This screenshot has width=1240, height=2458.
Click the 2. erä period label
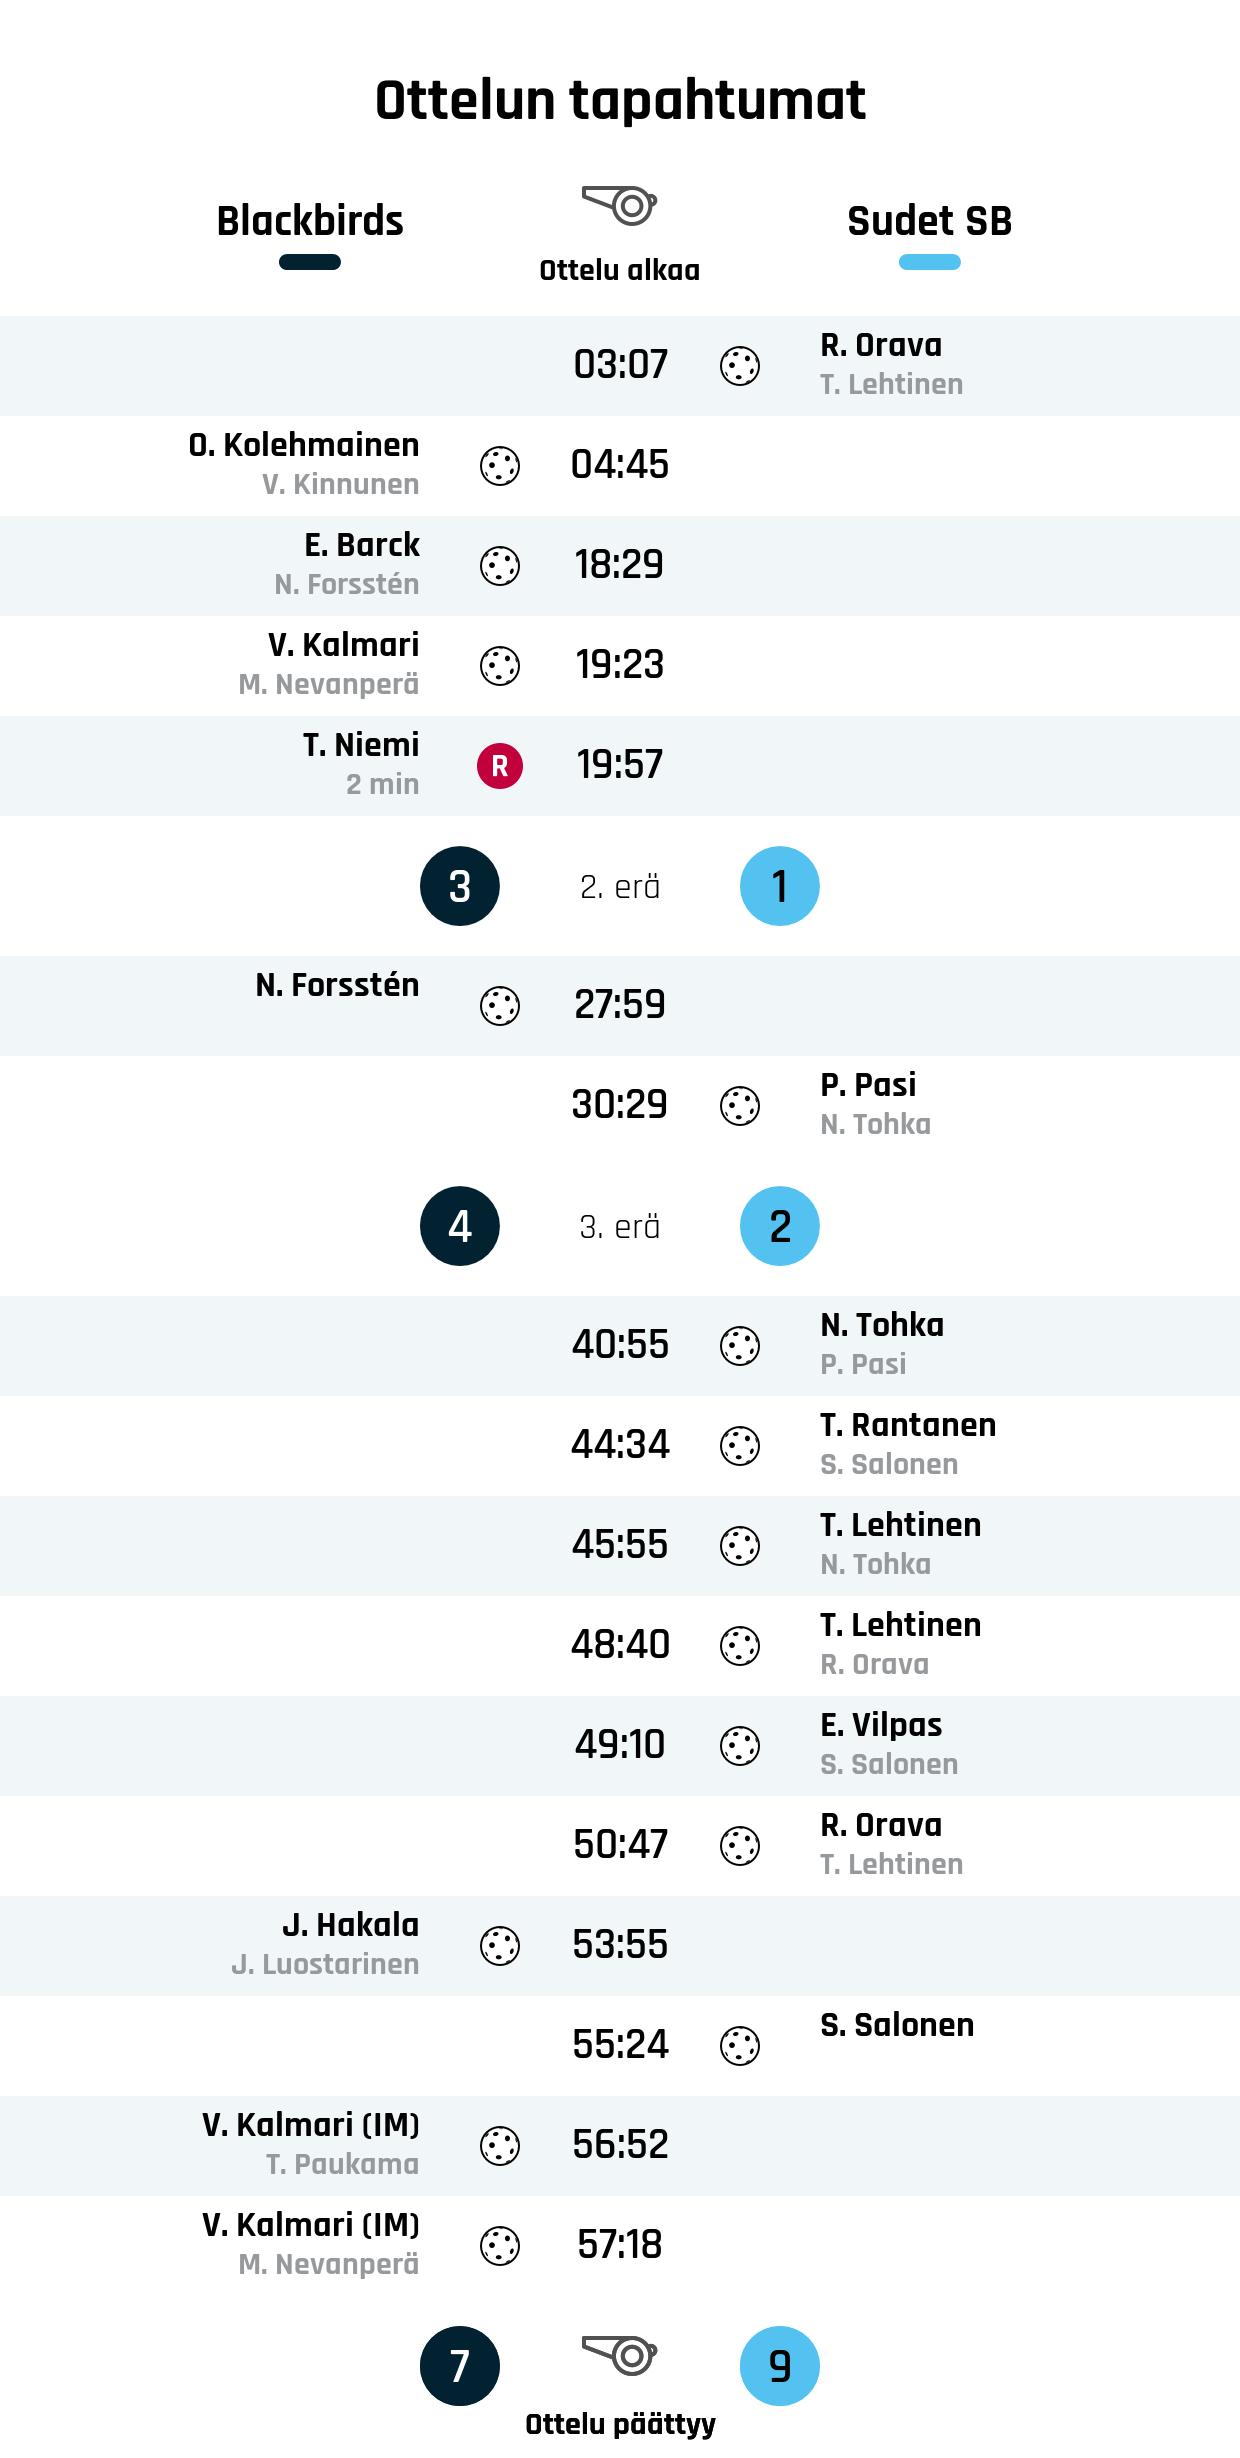620,887
